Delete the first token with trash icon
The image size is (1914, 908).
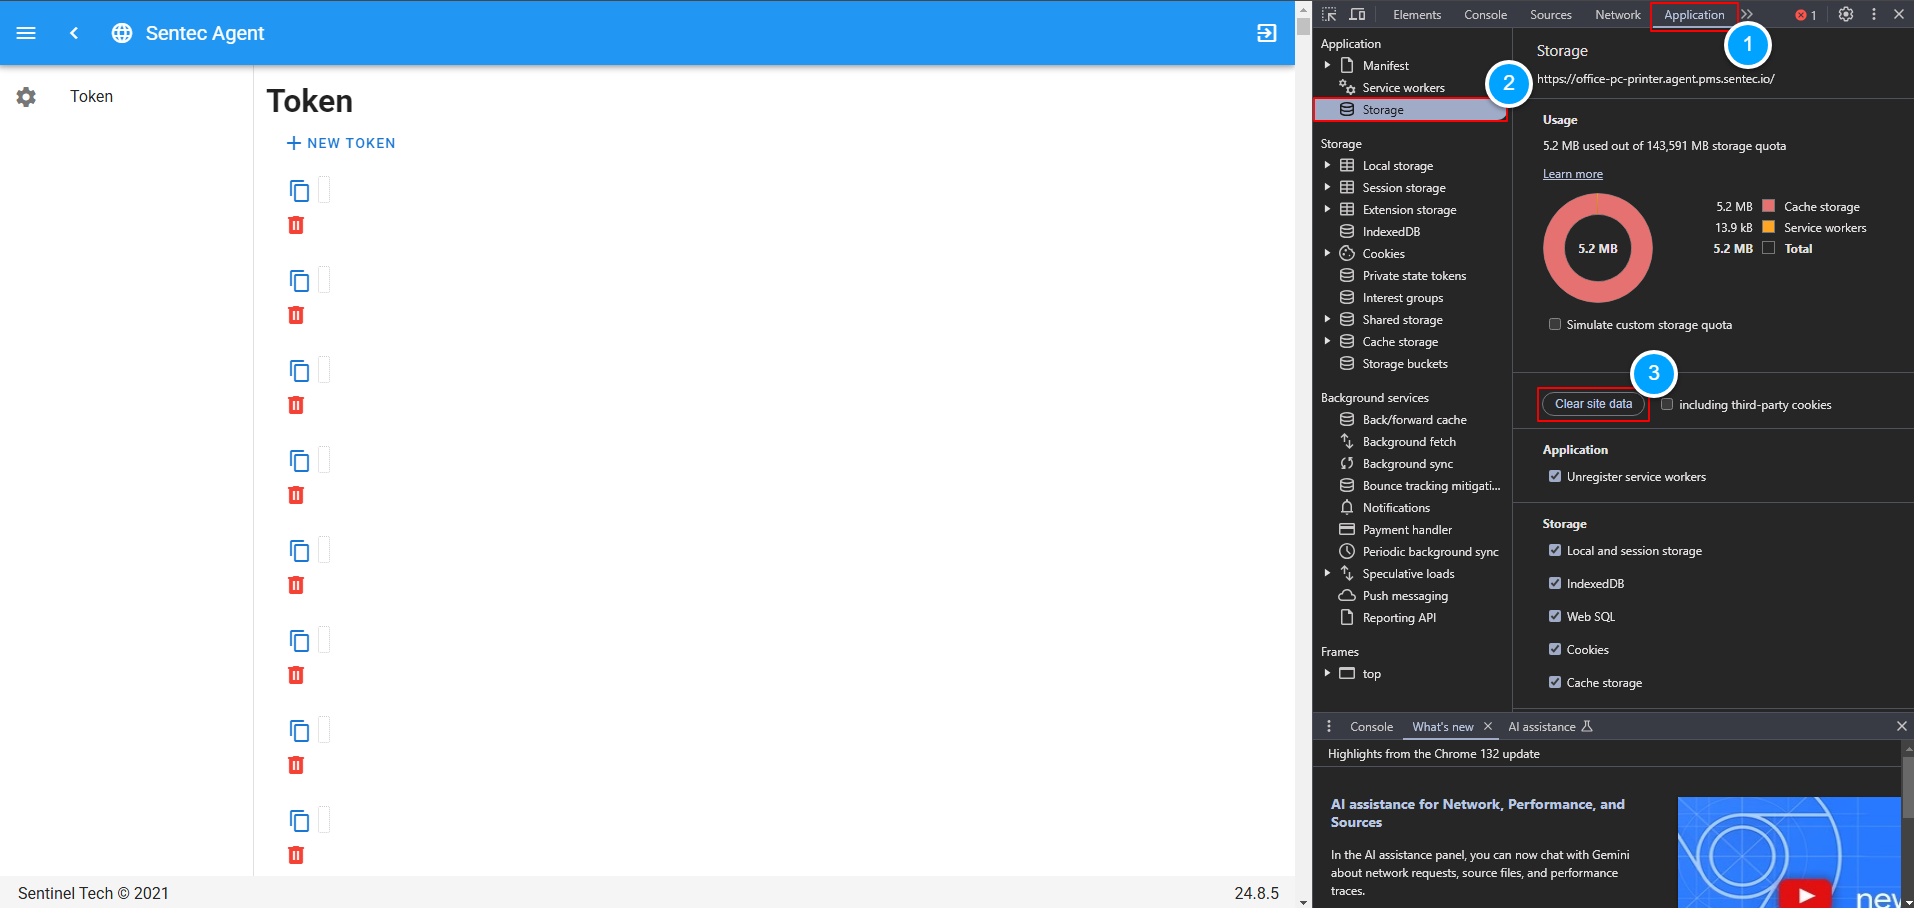296,225
